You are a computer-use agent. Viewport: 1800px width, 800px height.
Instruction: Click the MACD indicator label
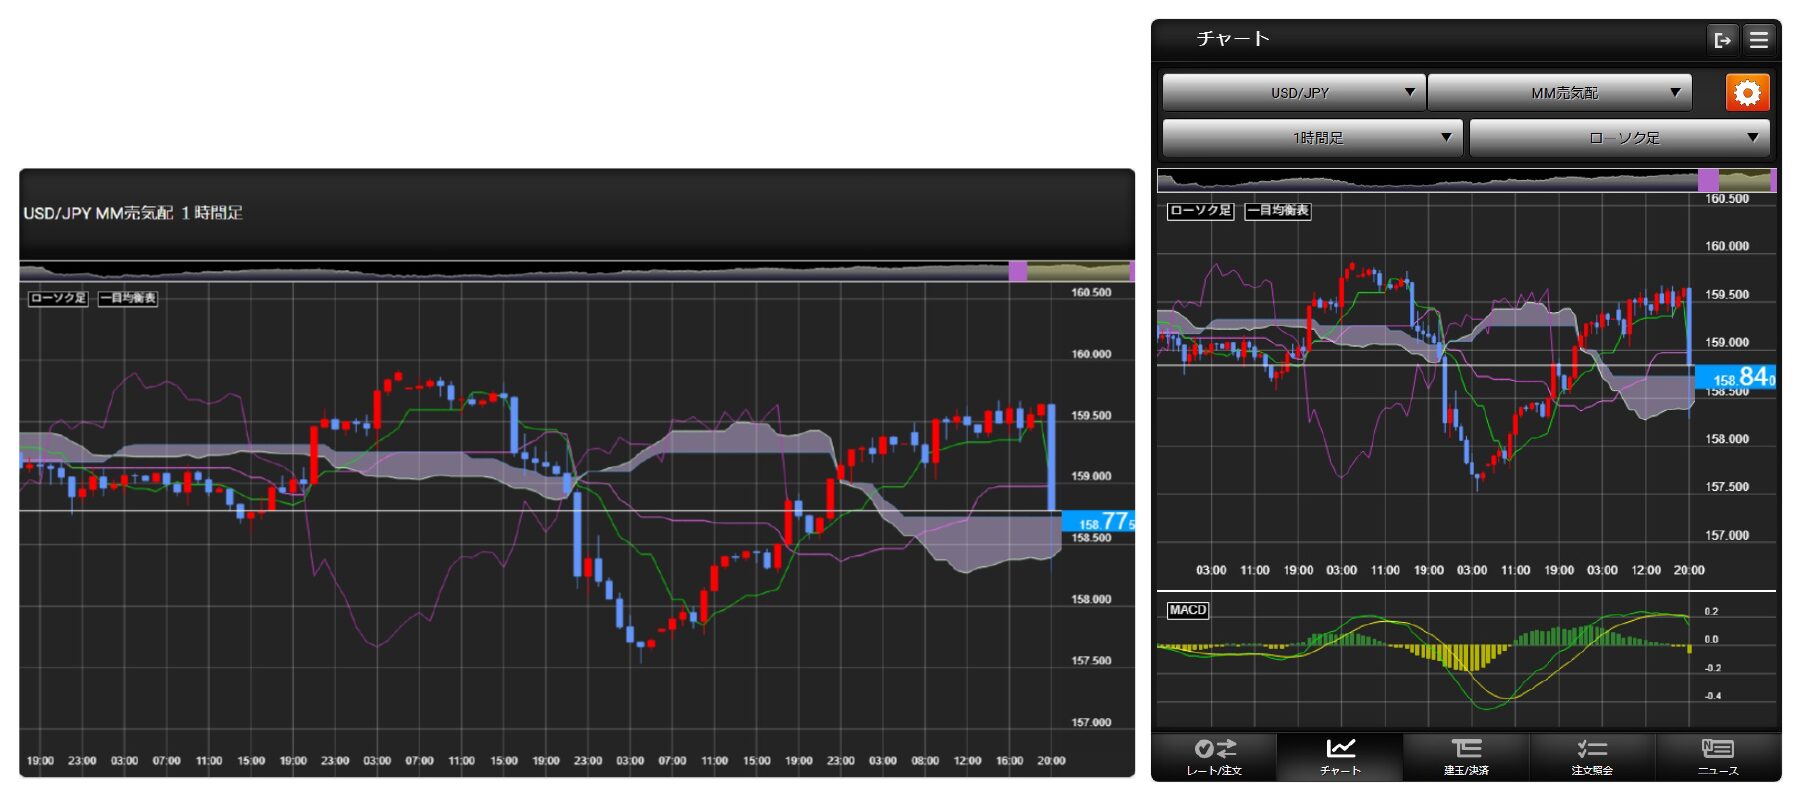point(1188,610)
